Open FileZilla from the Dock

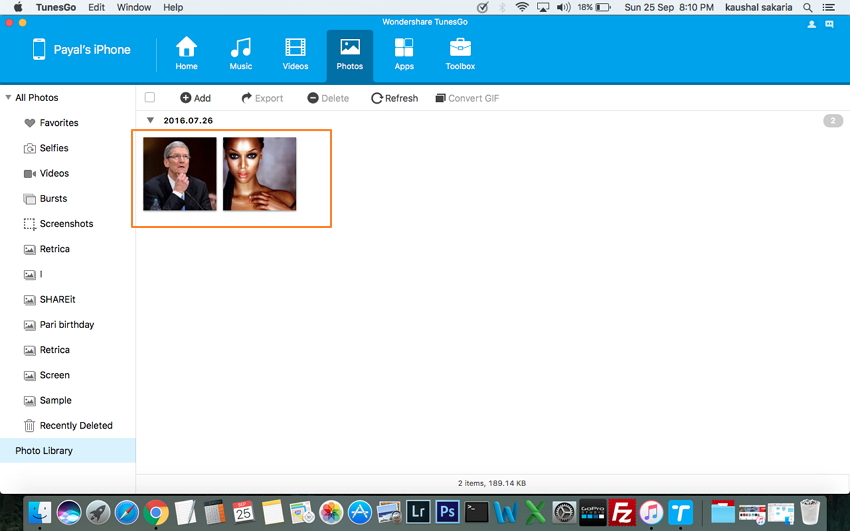coord(622,512)
